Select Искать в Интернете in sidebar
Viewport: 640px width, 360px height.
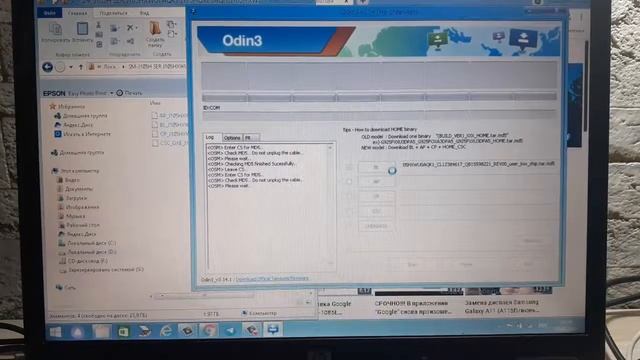(x=83, y=133)
